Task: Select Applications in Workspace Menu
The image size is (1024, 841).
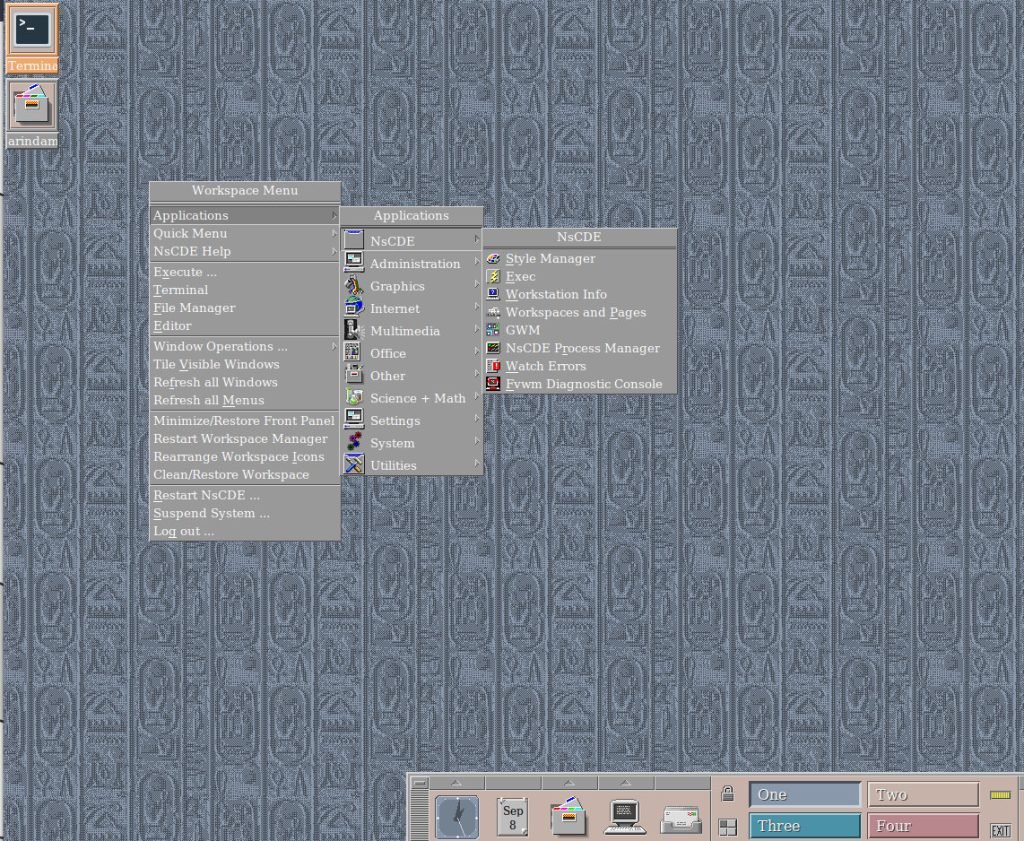Action: click(x=245, y=215)
